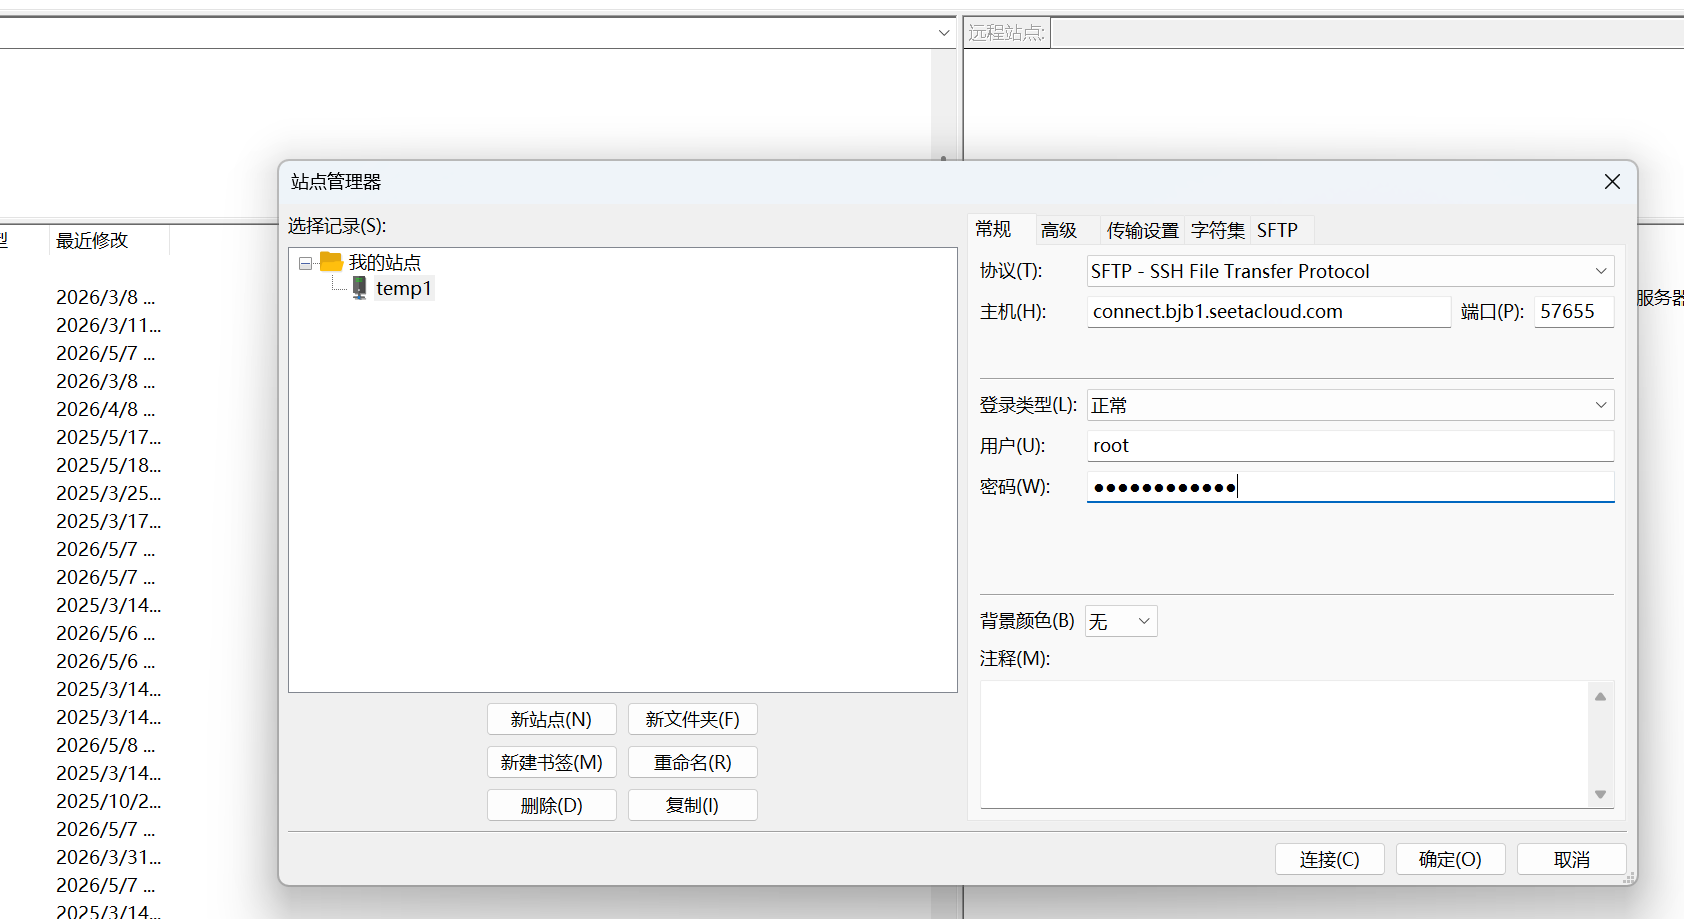Click the 删除(D) button
1684x919 pixels.
click(x=552, y=805)
